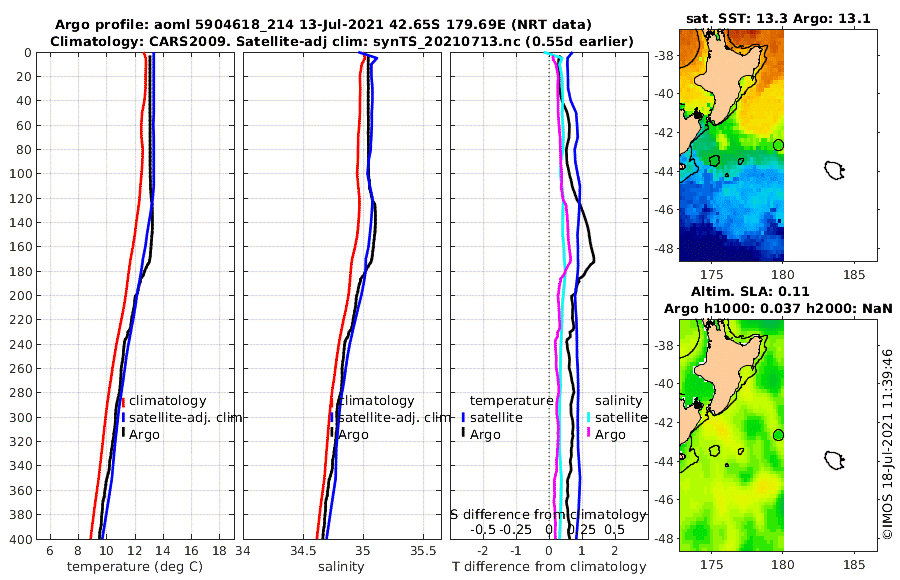Click the 'temperature (deg C)' axis label
This screenshot has height=580, width=900.
click(135, 567)
